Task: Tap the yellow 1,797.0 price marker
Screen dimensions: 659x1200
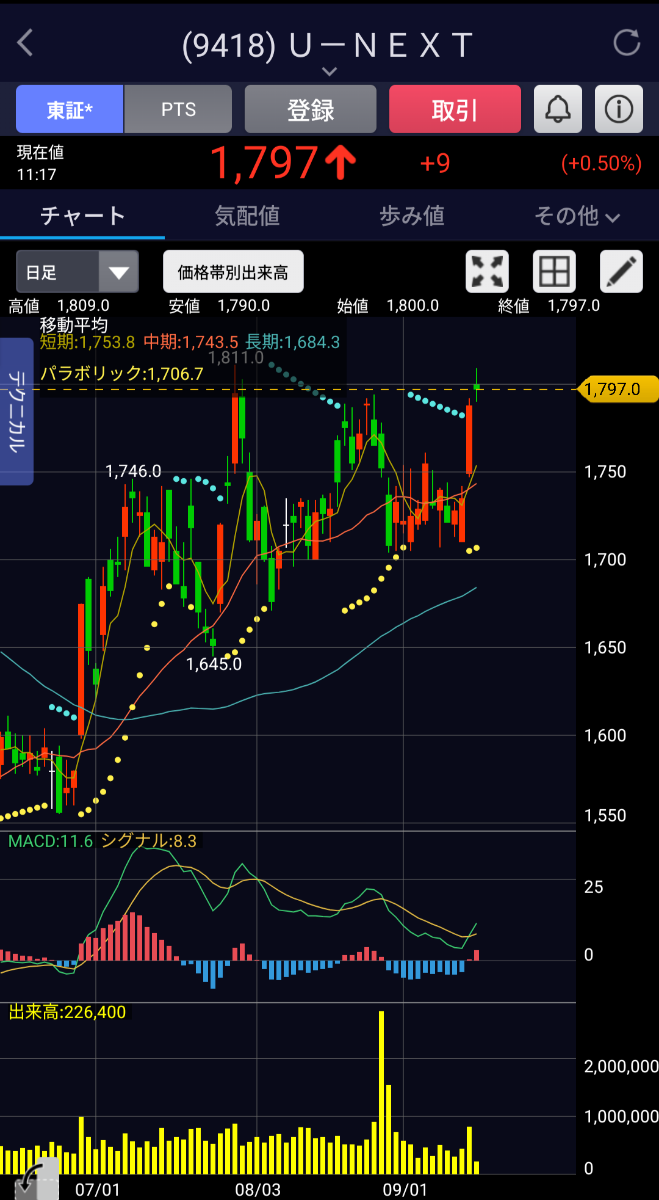Action: (x=616, y=389)
